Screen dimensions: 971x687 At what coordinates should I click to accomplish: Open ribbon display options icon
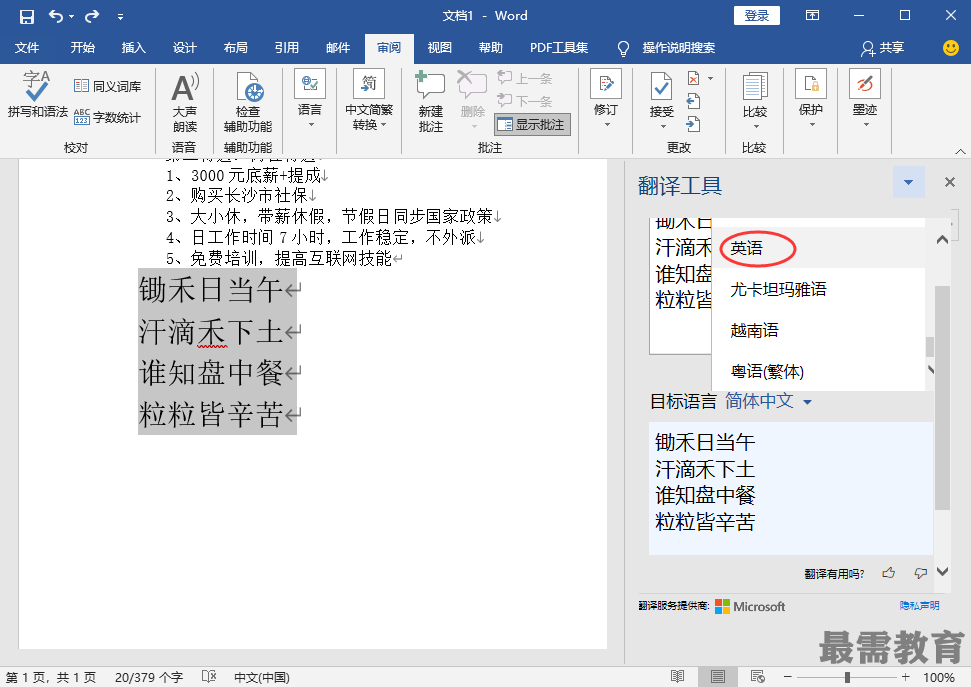point(812,15)
